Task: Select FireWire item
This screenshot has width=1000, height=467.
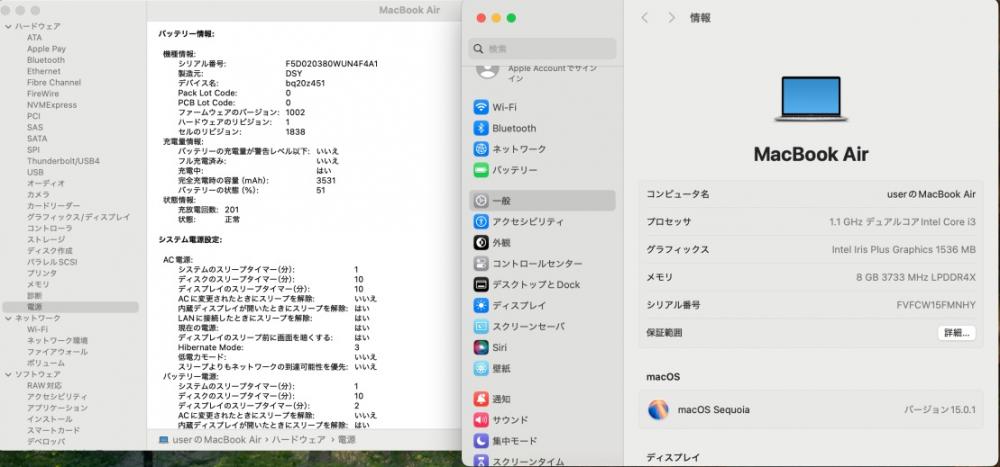Action: click(43, 94)
